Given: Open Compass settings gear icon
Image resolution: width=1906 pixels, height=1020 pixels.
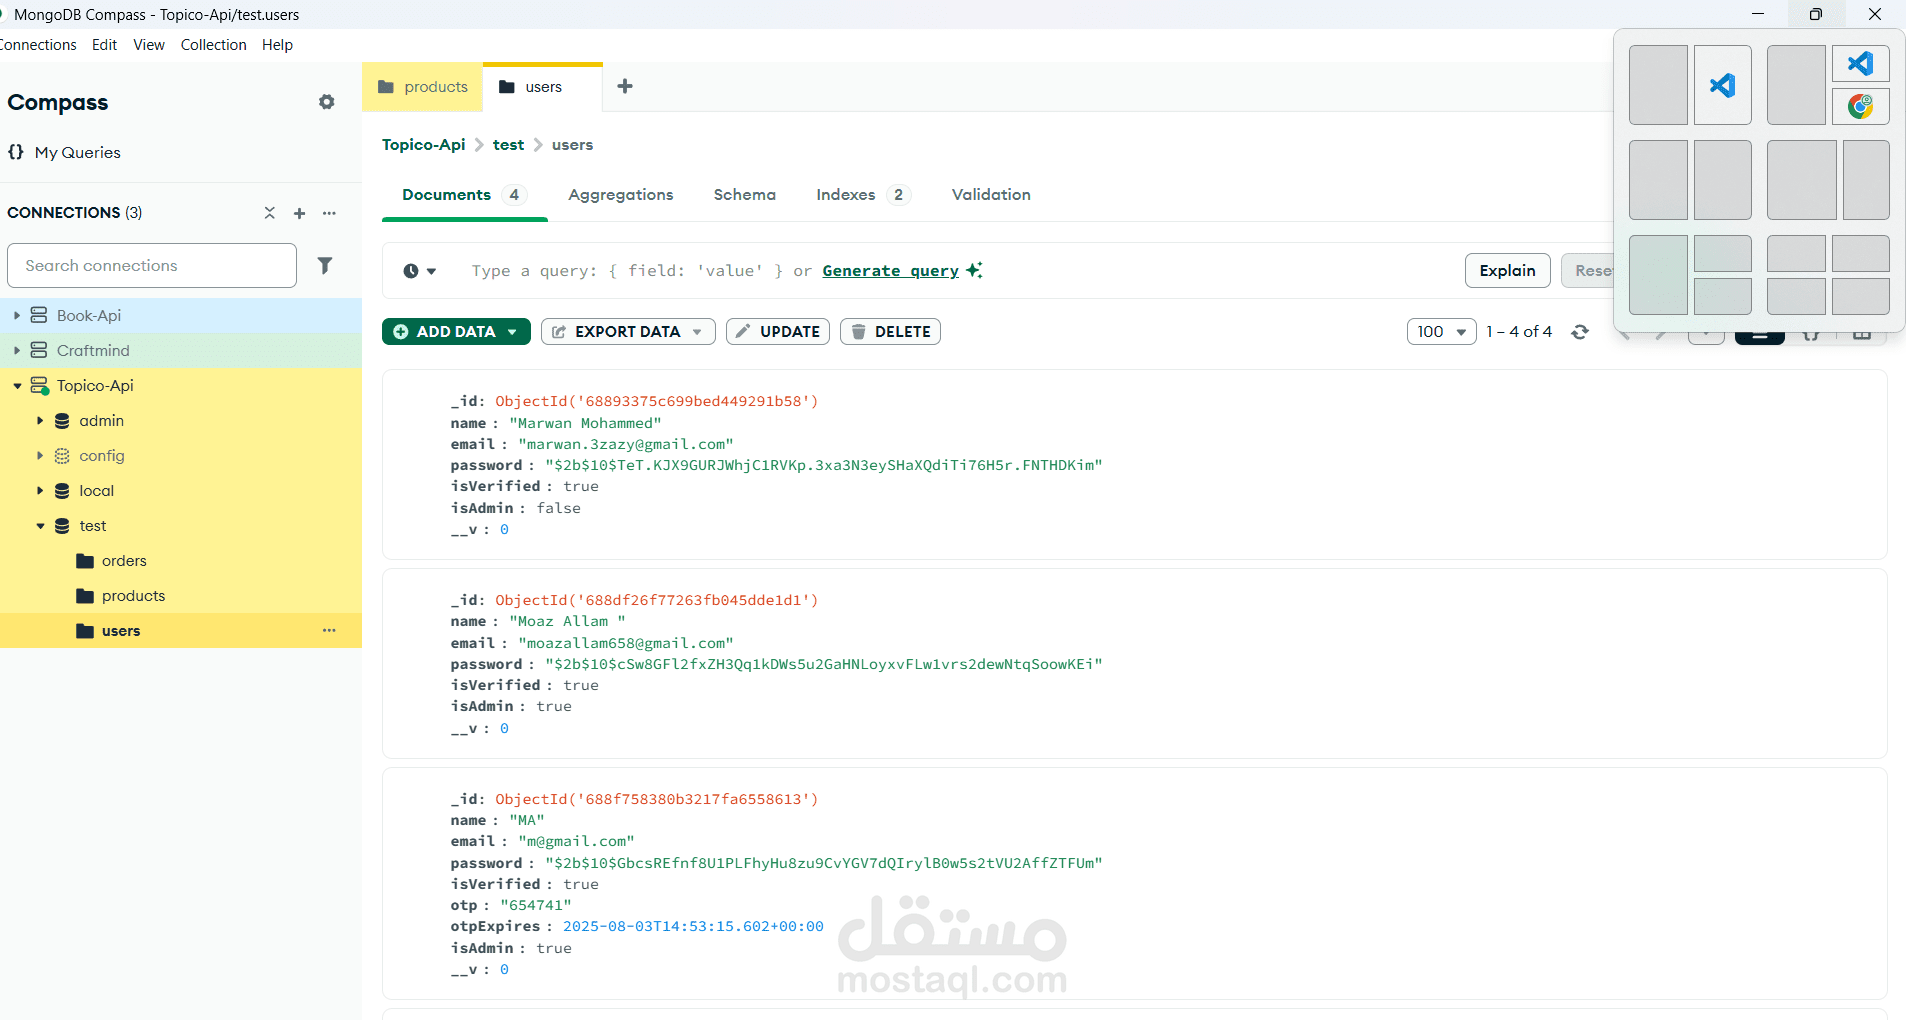Looking at the screenshot, I should pos(327,102).
